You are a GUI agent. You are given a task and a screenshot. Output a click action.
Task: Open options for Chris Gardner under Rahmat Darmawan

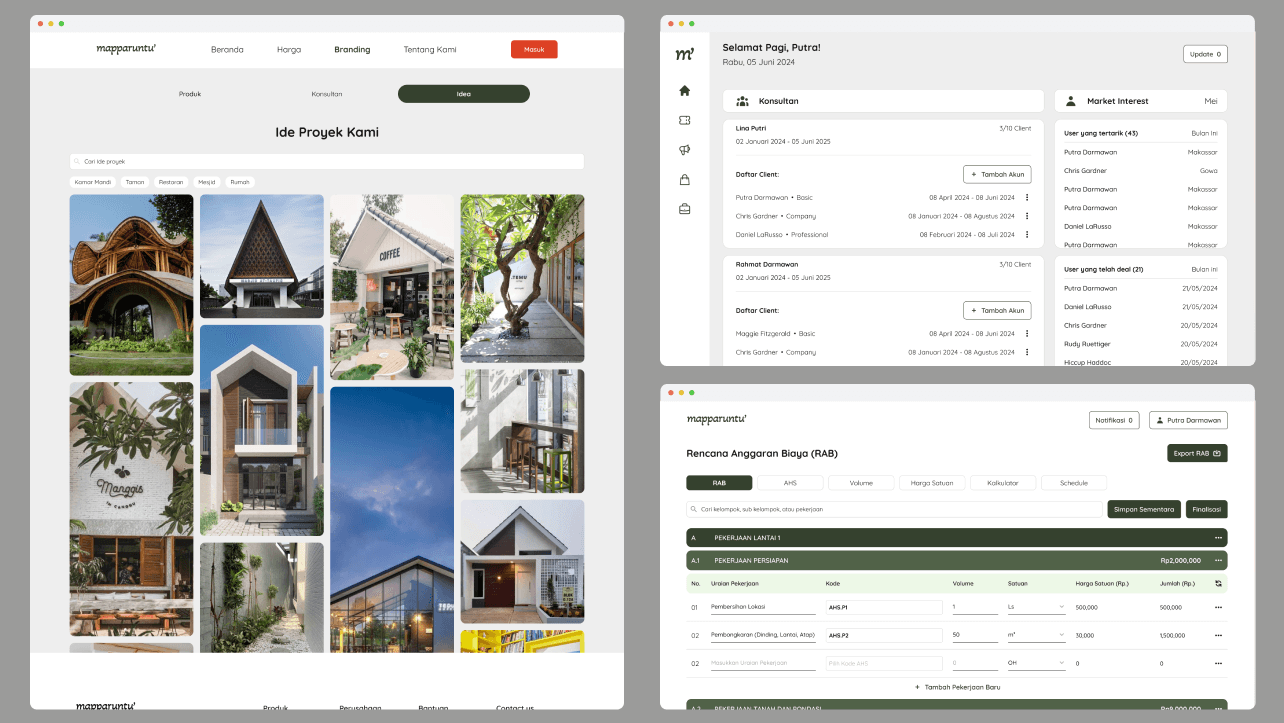tap(1027, 352)
